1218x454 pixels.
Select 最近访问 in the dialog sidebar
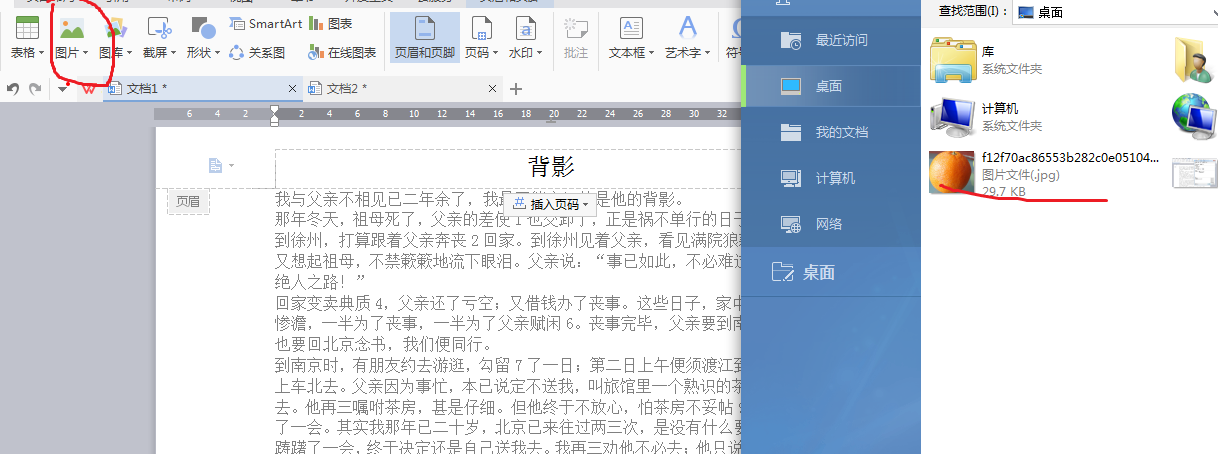pyautogui.click(x=832, y=41)
